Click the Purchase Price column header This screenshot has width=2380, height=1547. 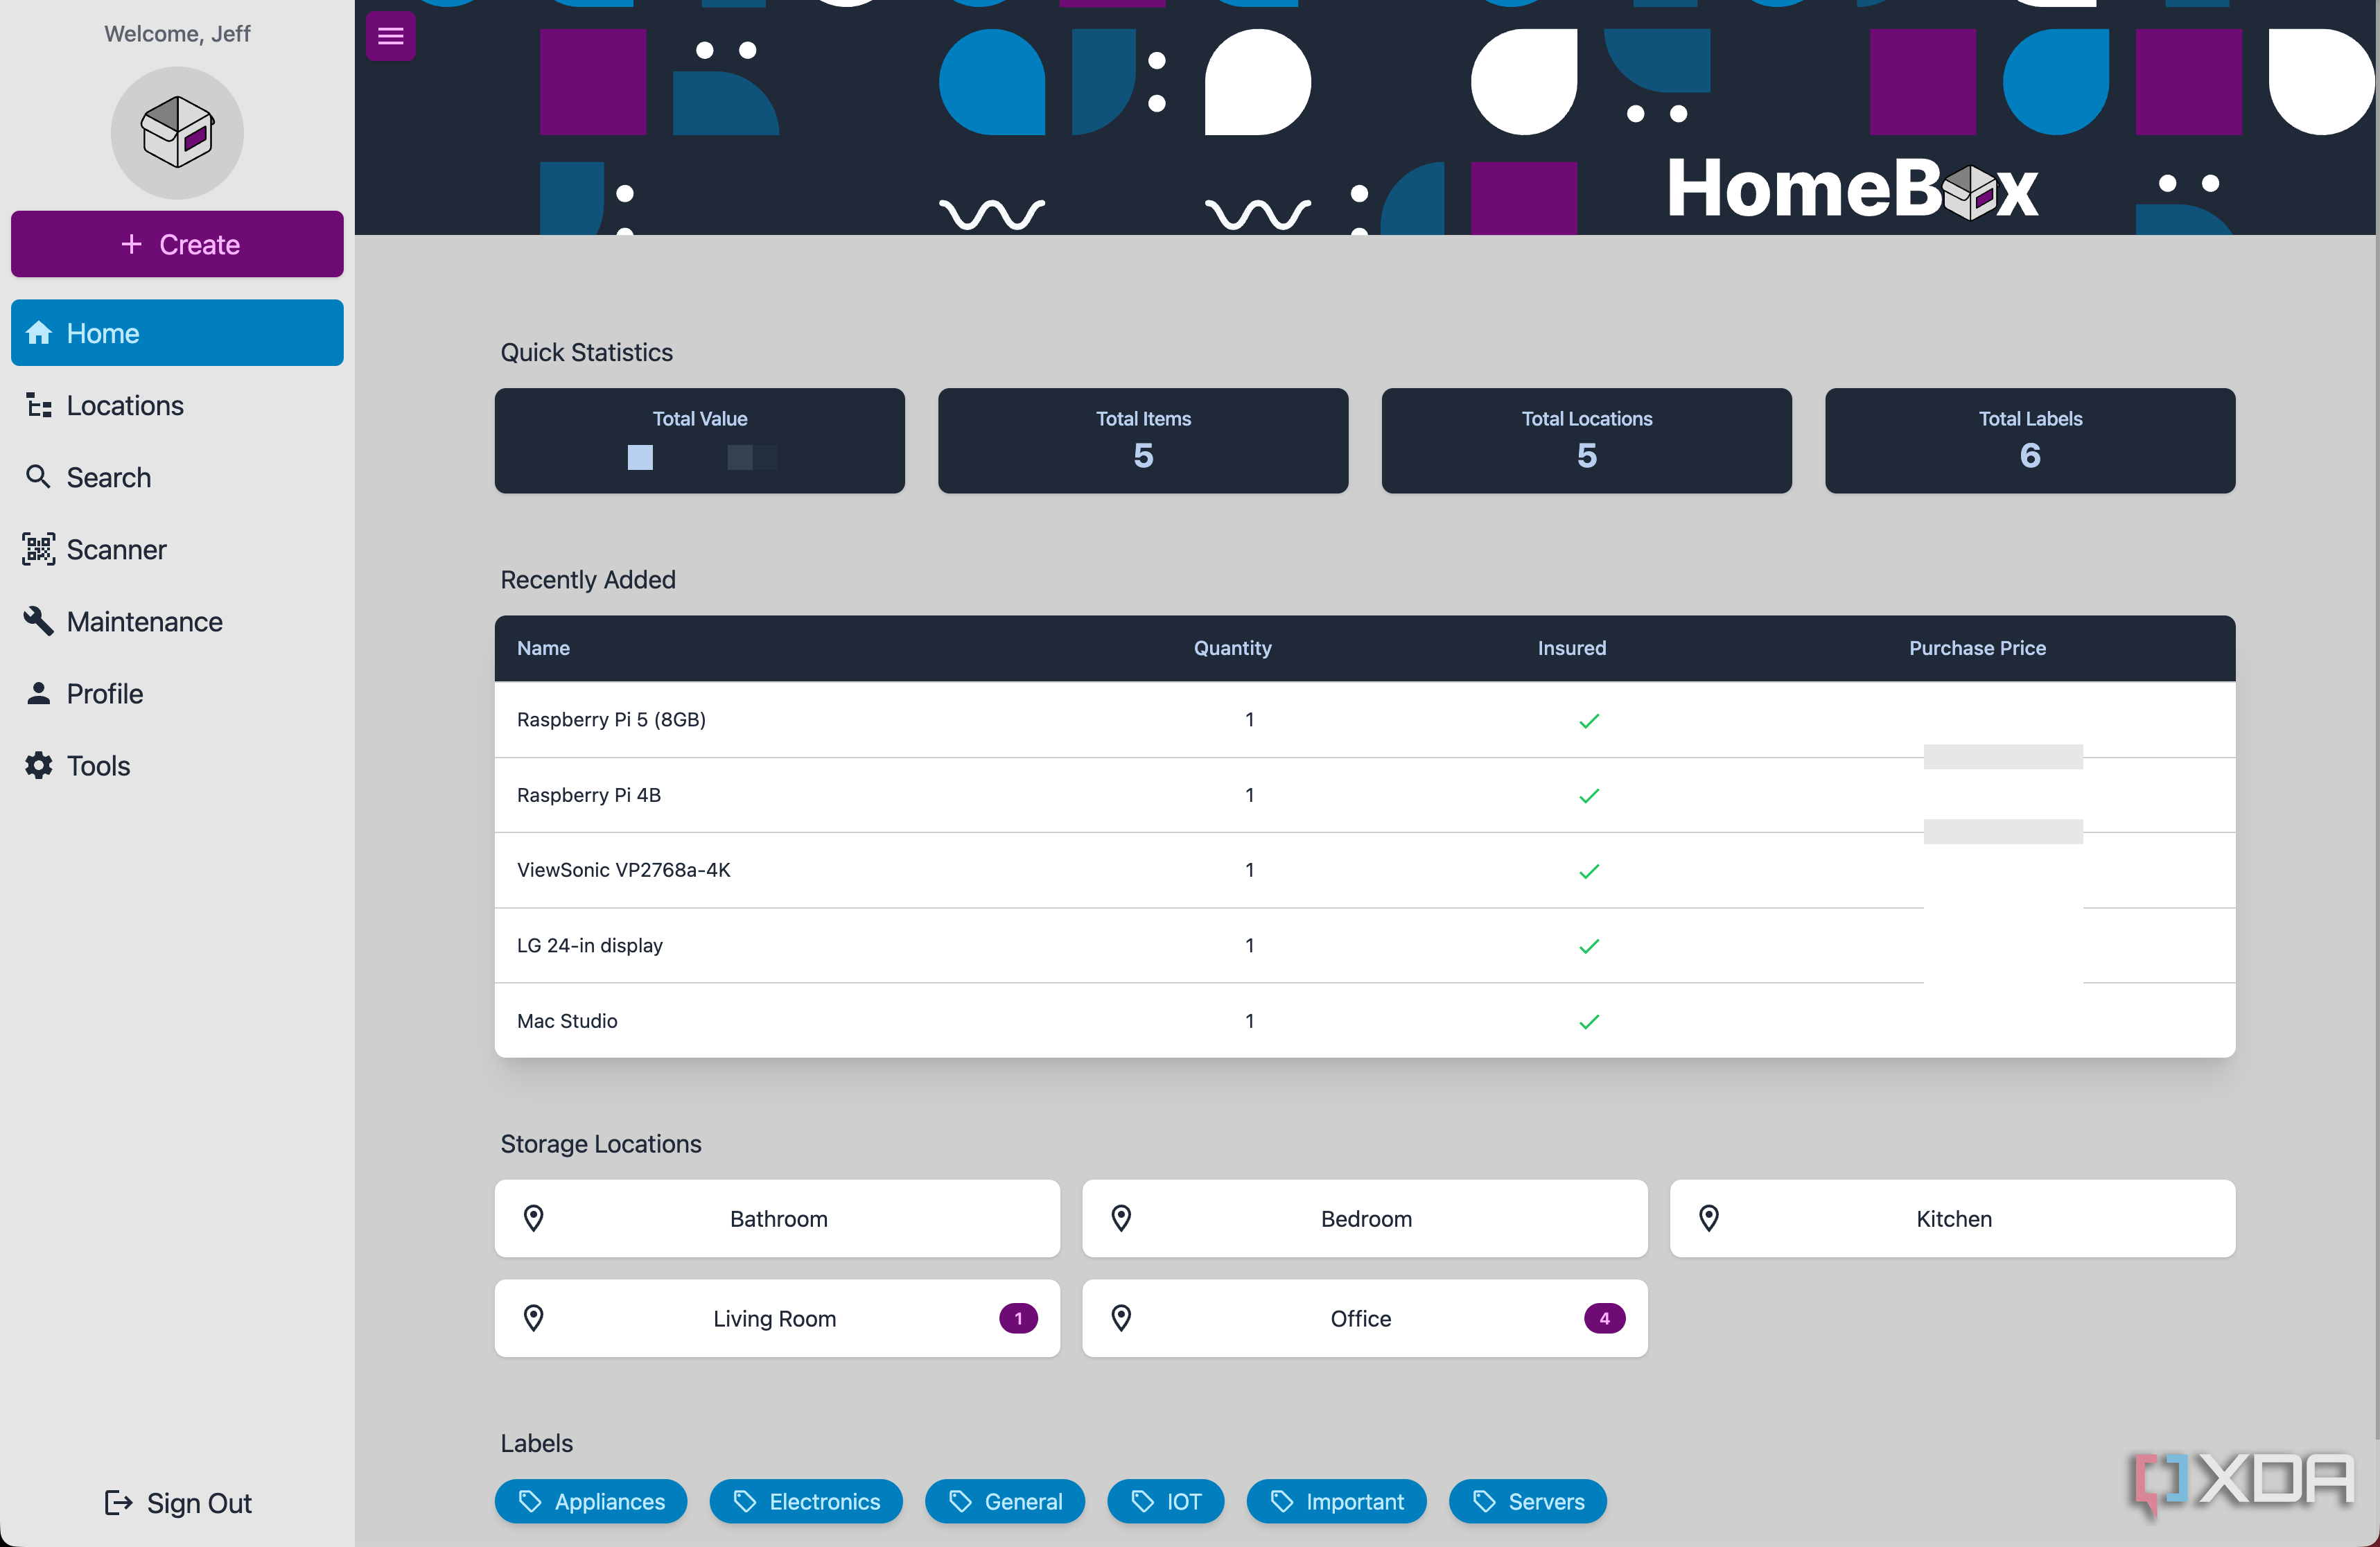[1978, 648]
